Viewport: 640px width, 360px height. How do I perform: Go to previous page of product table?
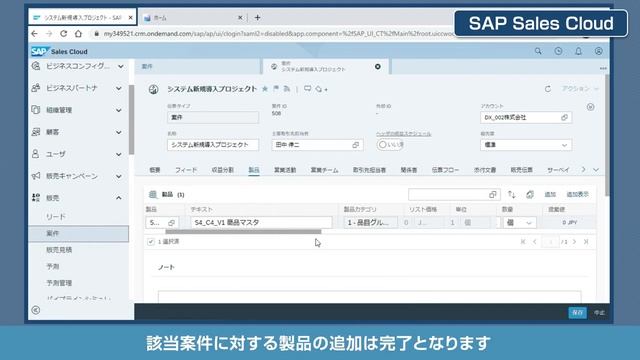pos(534,242)
